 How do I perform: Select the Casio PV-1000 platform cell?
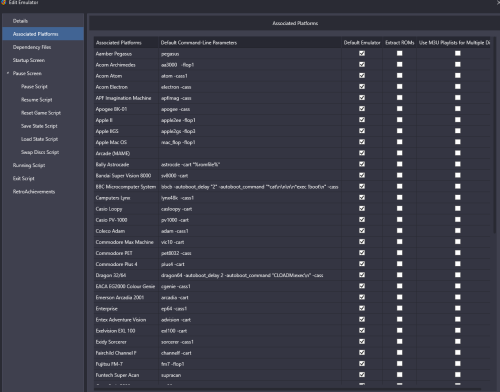(126, 220)
